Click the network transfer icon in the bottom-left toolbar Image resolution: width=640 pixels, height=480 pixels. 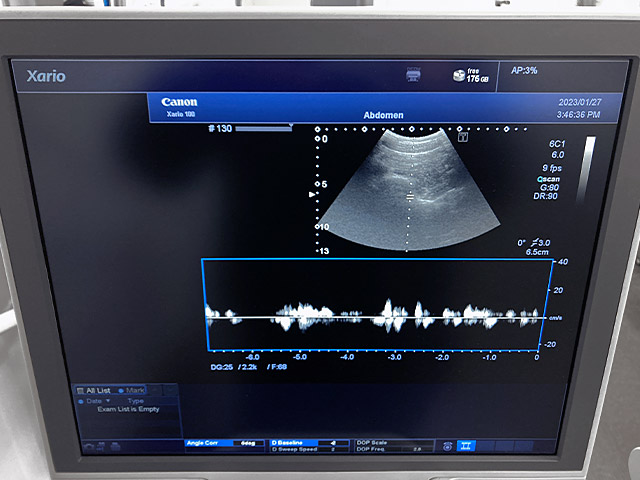tap(102, 446)
